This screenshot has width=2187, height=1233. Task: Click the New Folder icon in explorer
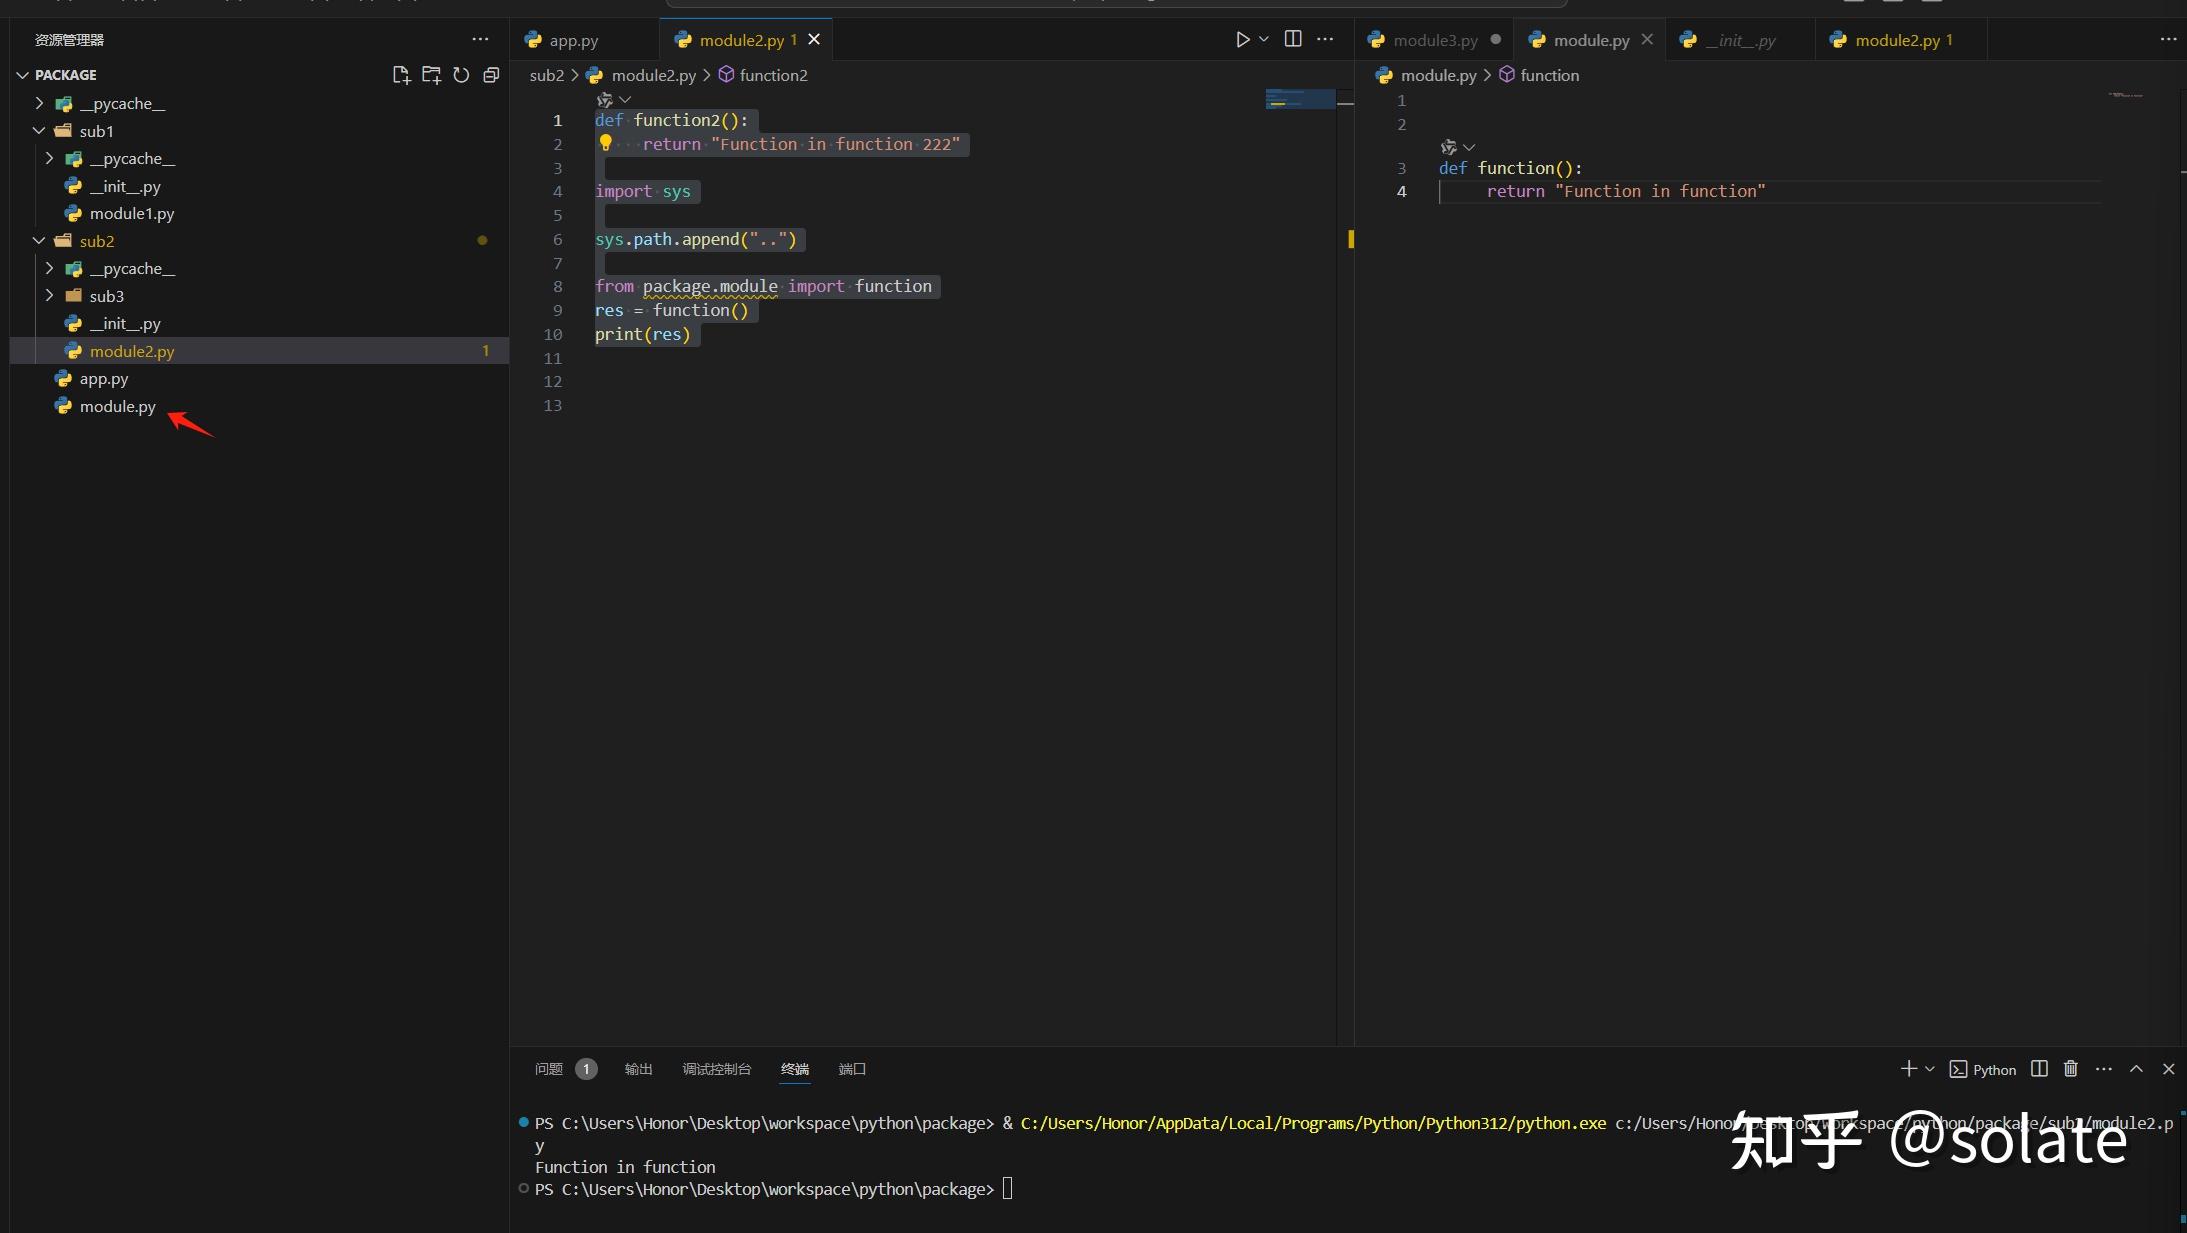[431, 75]
